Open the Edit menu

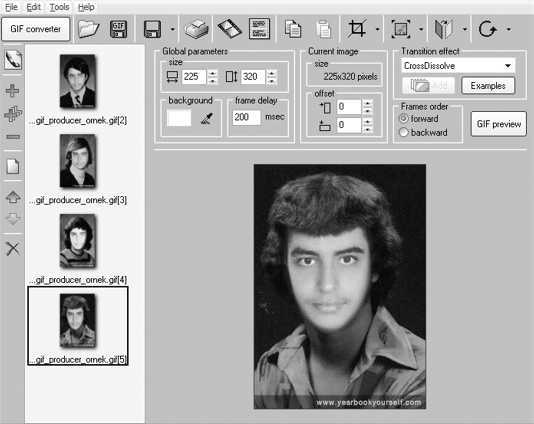pyautogui.click(x=33, y=7)
